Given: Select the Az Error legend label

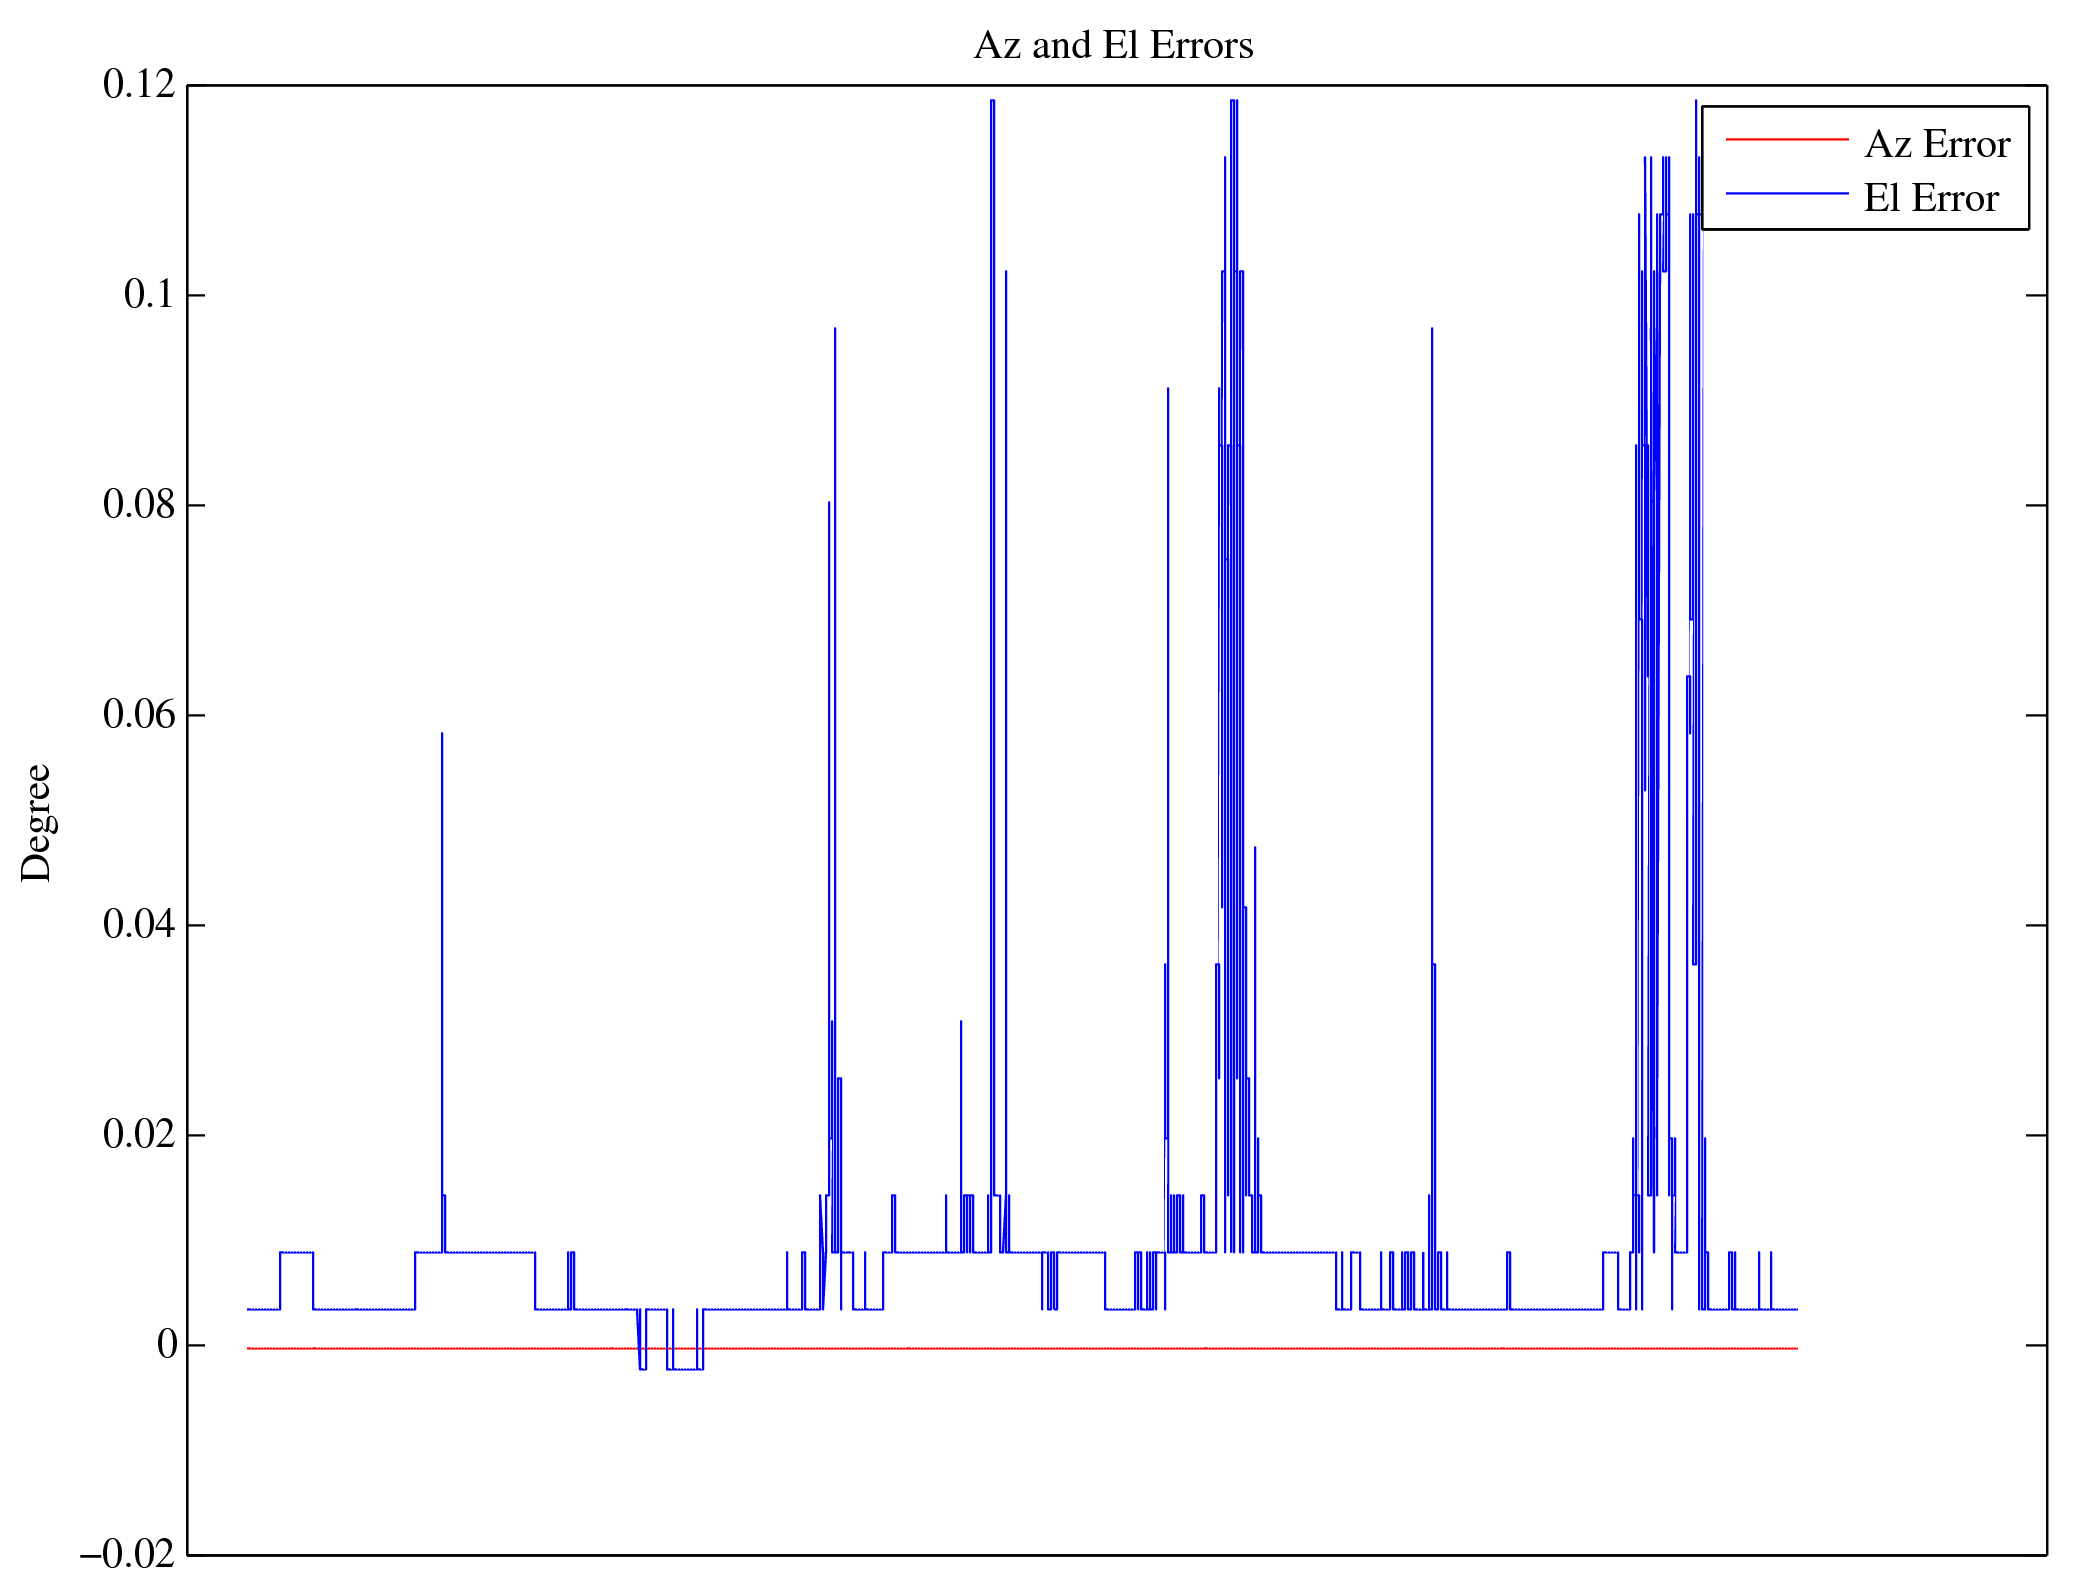Looking at the screenshot, I should tap(1937, 145).
